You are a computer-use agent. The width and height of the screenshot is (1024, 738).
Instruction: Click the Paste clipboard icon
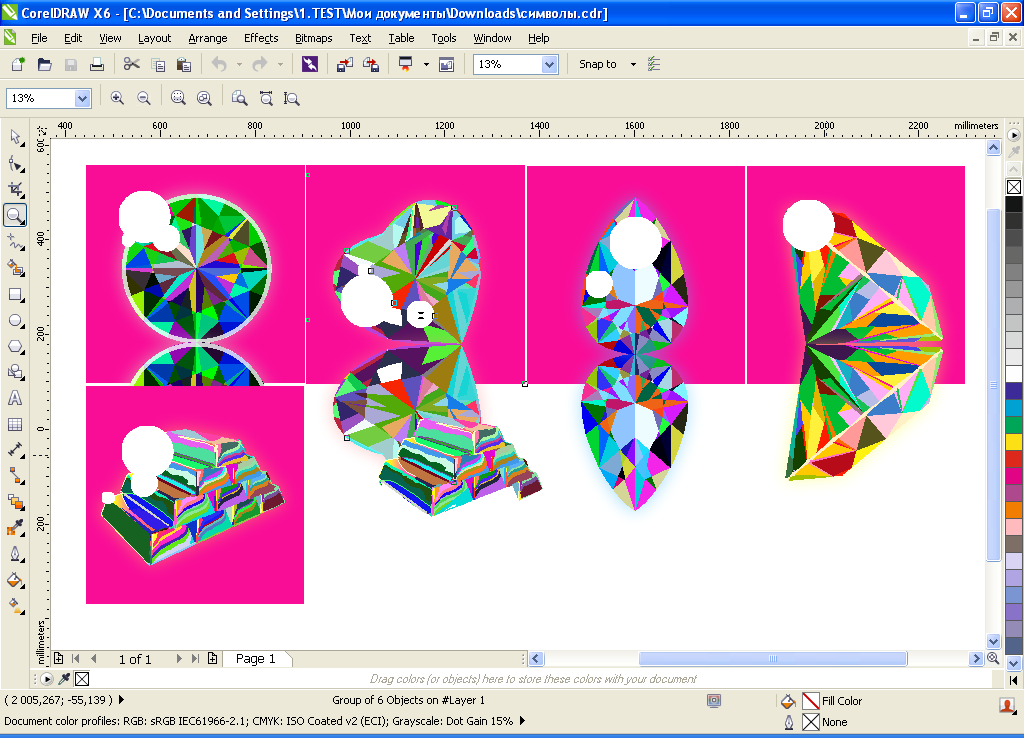[184, 64]
